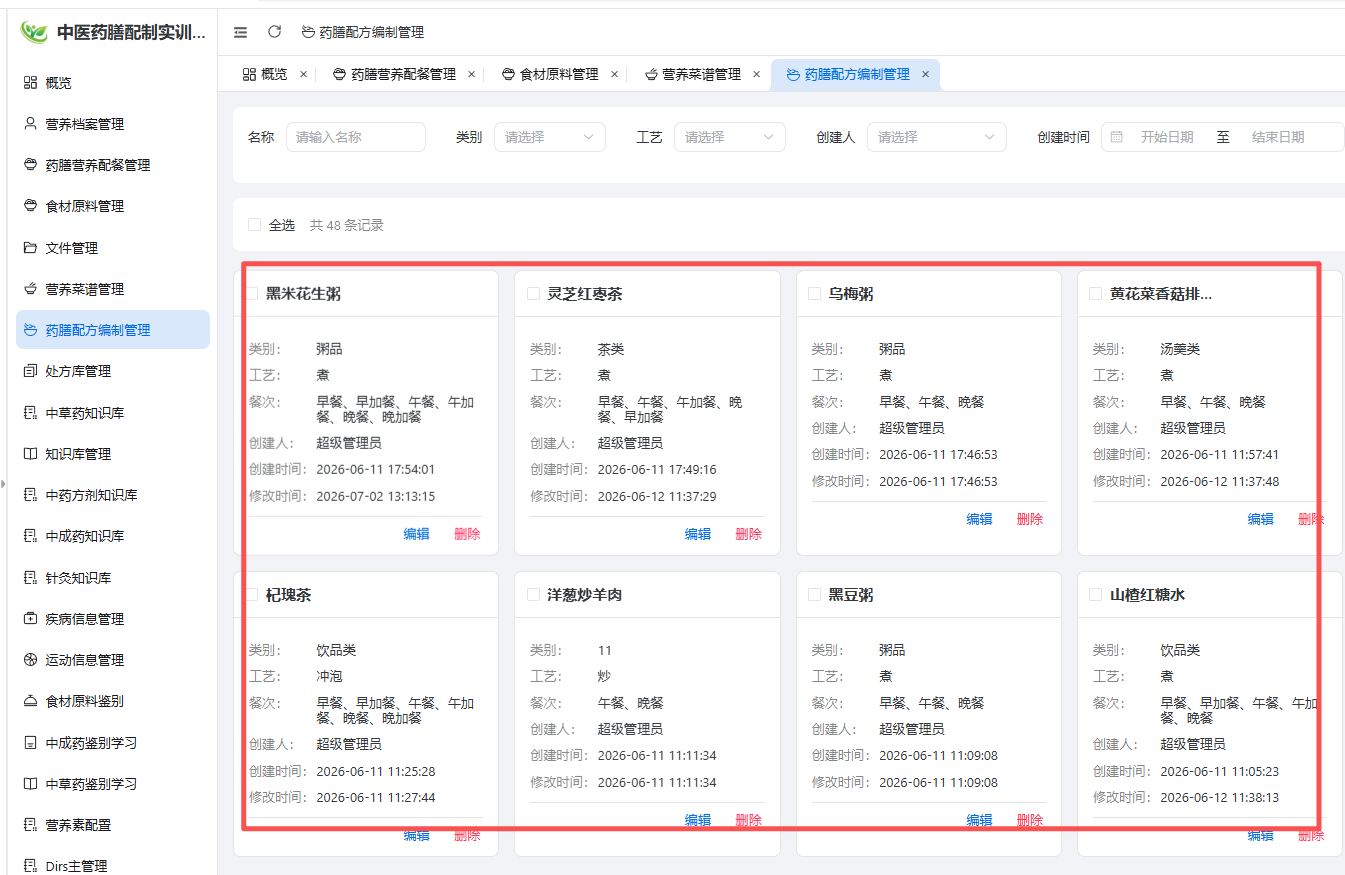Screen dimensions: 1345x875
Task: Close the 营养菜谱管理 tab
Action: click(757, 74)
